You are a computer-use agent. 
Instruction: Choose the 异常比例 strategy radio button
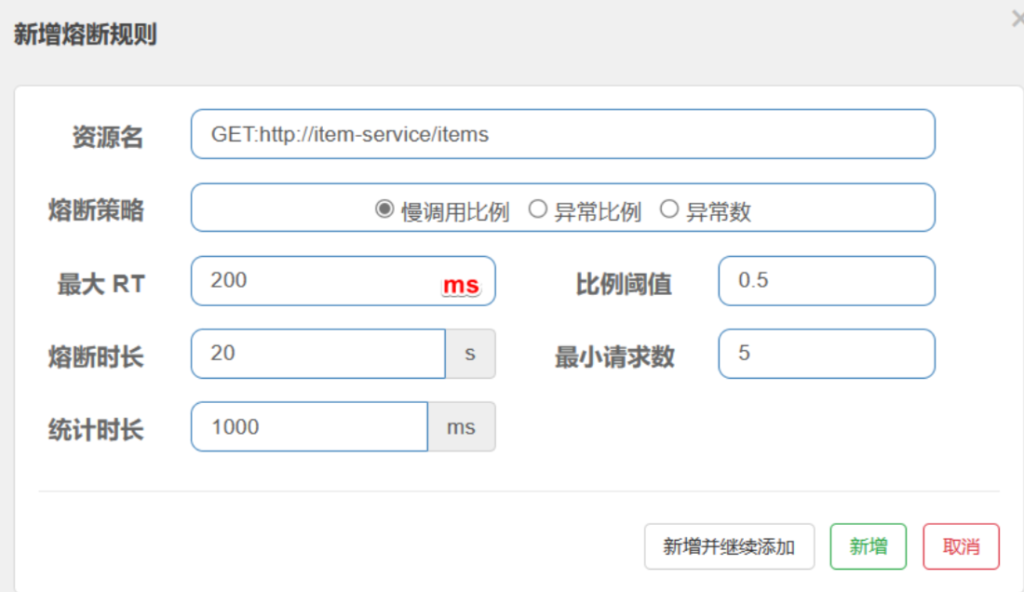[x=537, y=210]
